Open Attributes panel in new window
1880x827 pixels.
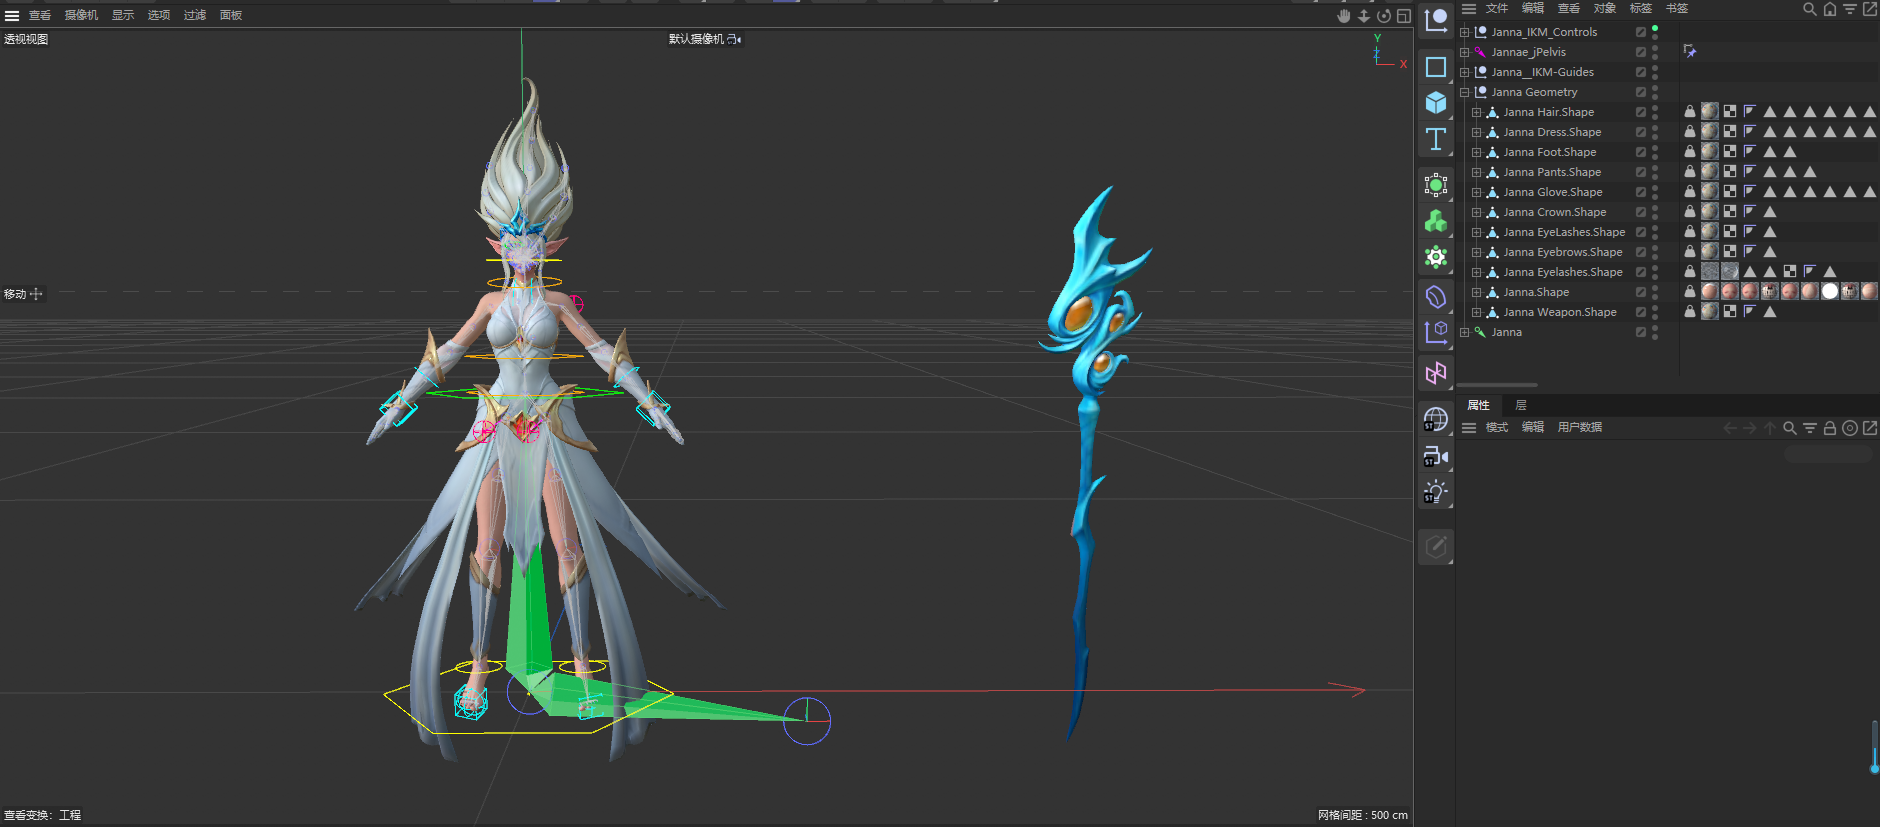1870,428
